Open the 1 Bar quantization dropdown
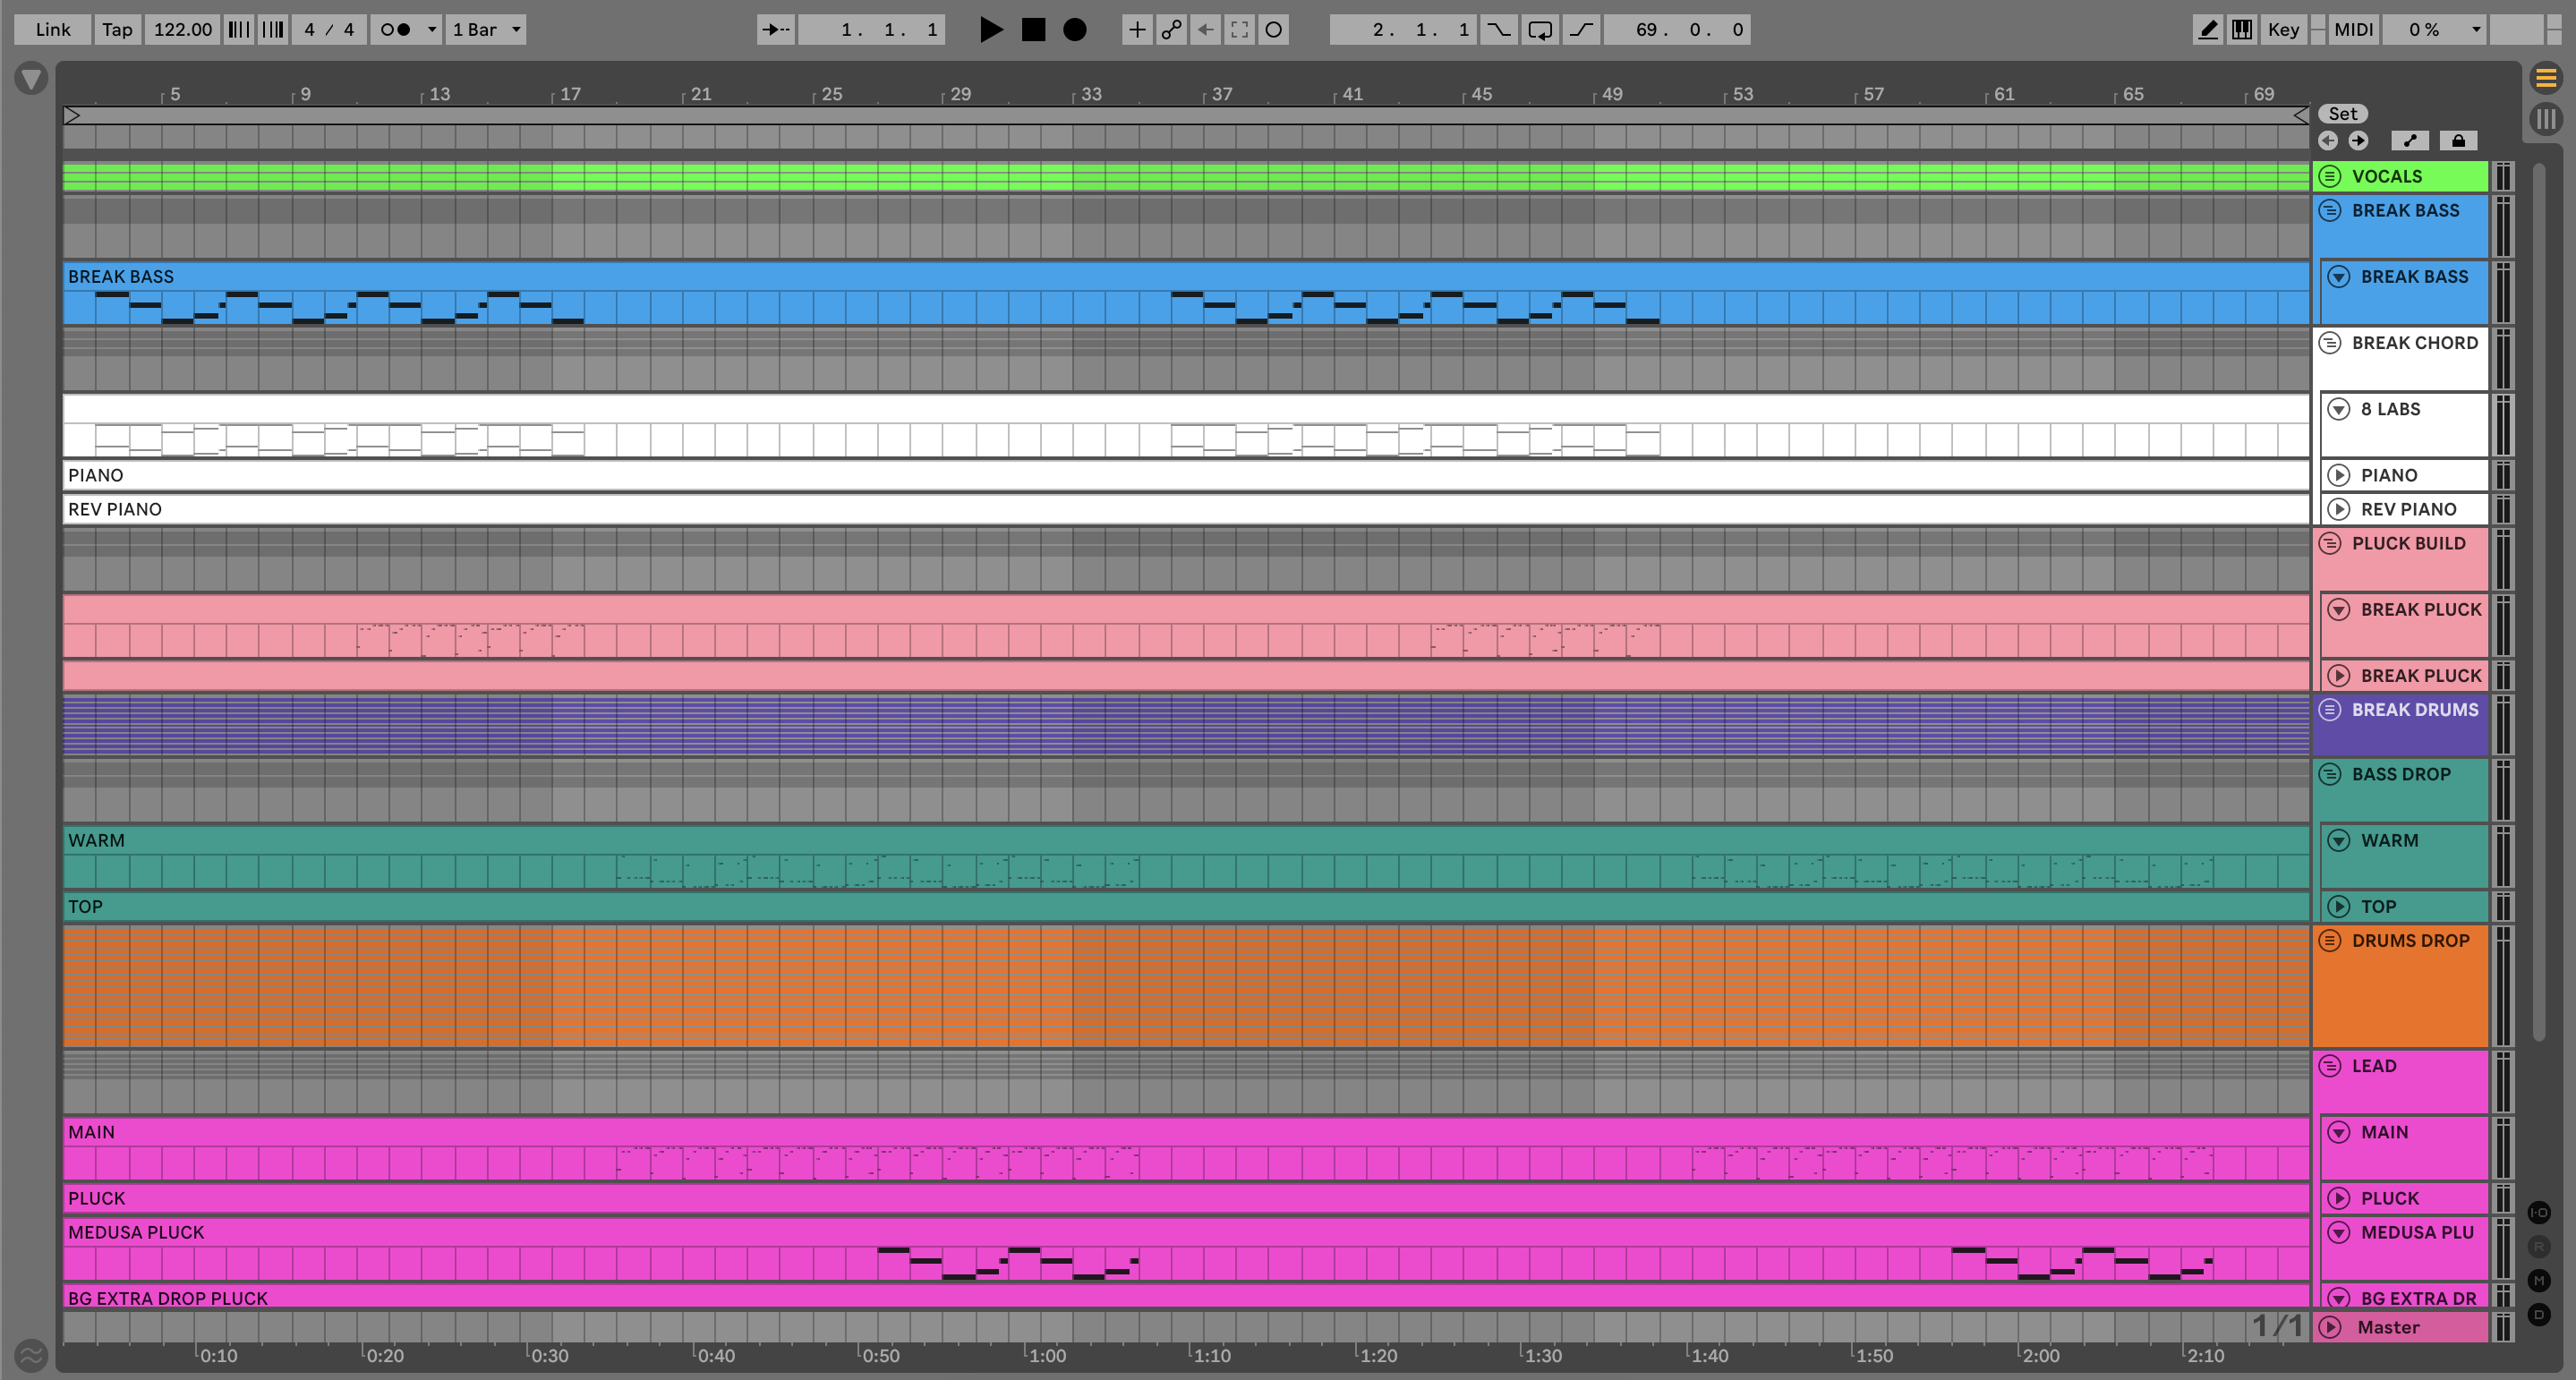The width and height of the screenshot is (2576, 1380). [x=486, y=30]
